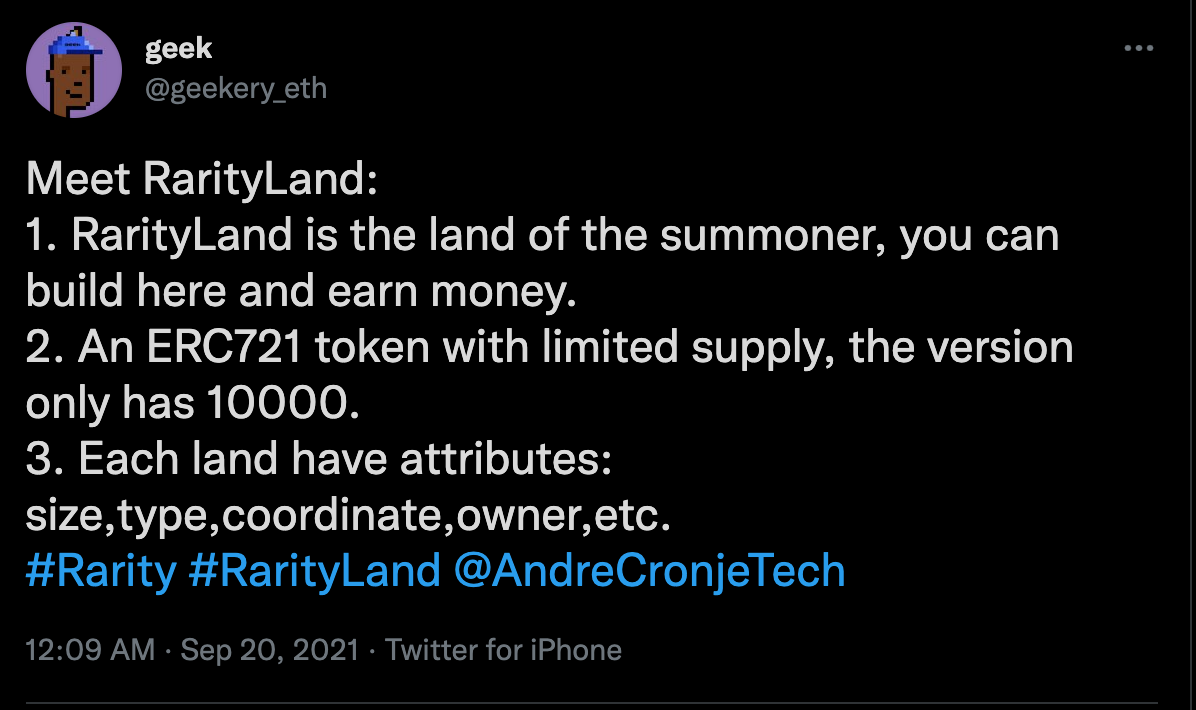Open the #RarityLand hashtag link
The height and width of the screenshot is (710, 1196).
coord(314,570)
